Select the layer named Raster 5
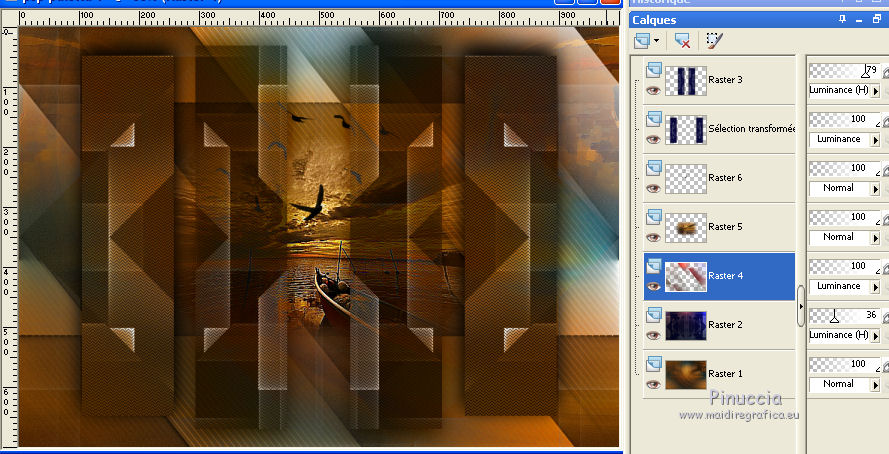 click(x=725, y=227)
